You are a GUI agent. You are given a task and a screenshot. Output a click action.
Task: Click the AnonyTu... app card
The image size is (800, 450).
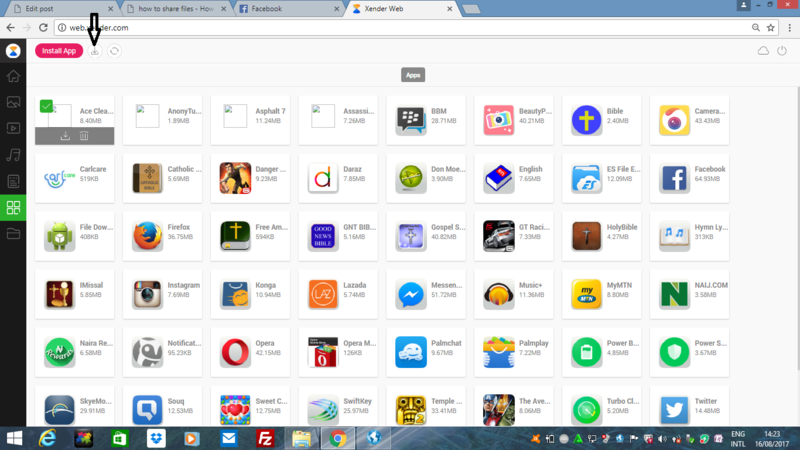coord(162,120)
